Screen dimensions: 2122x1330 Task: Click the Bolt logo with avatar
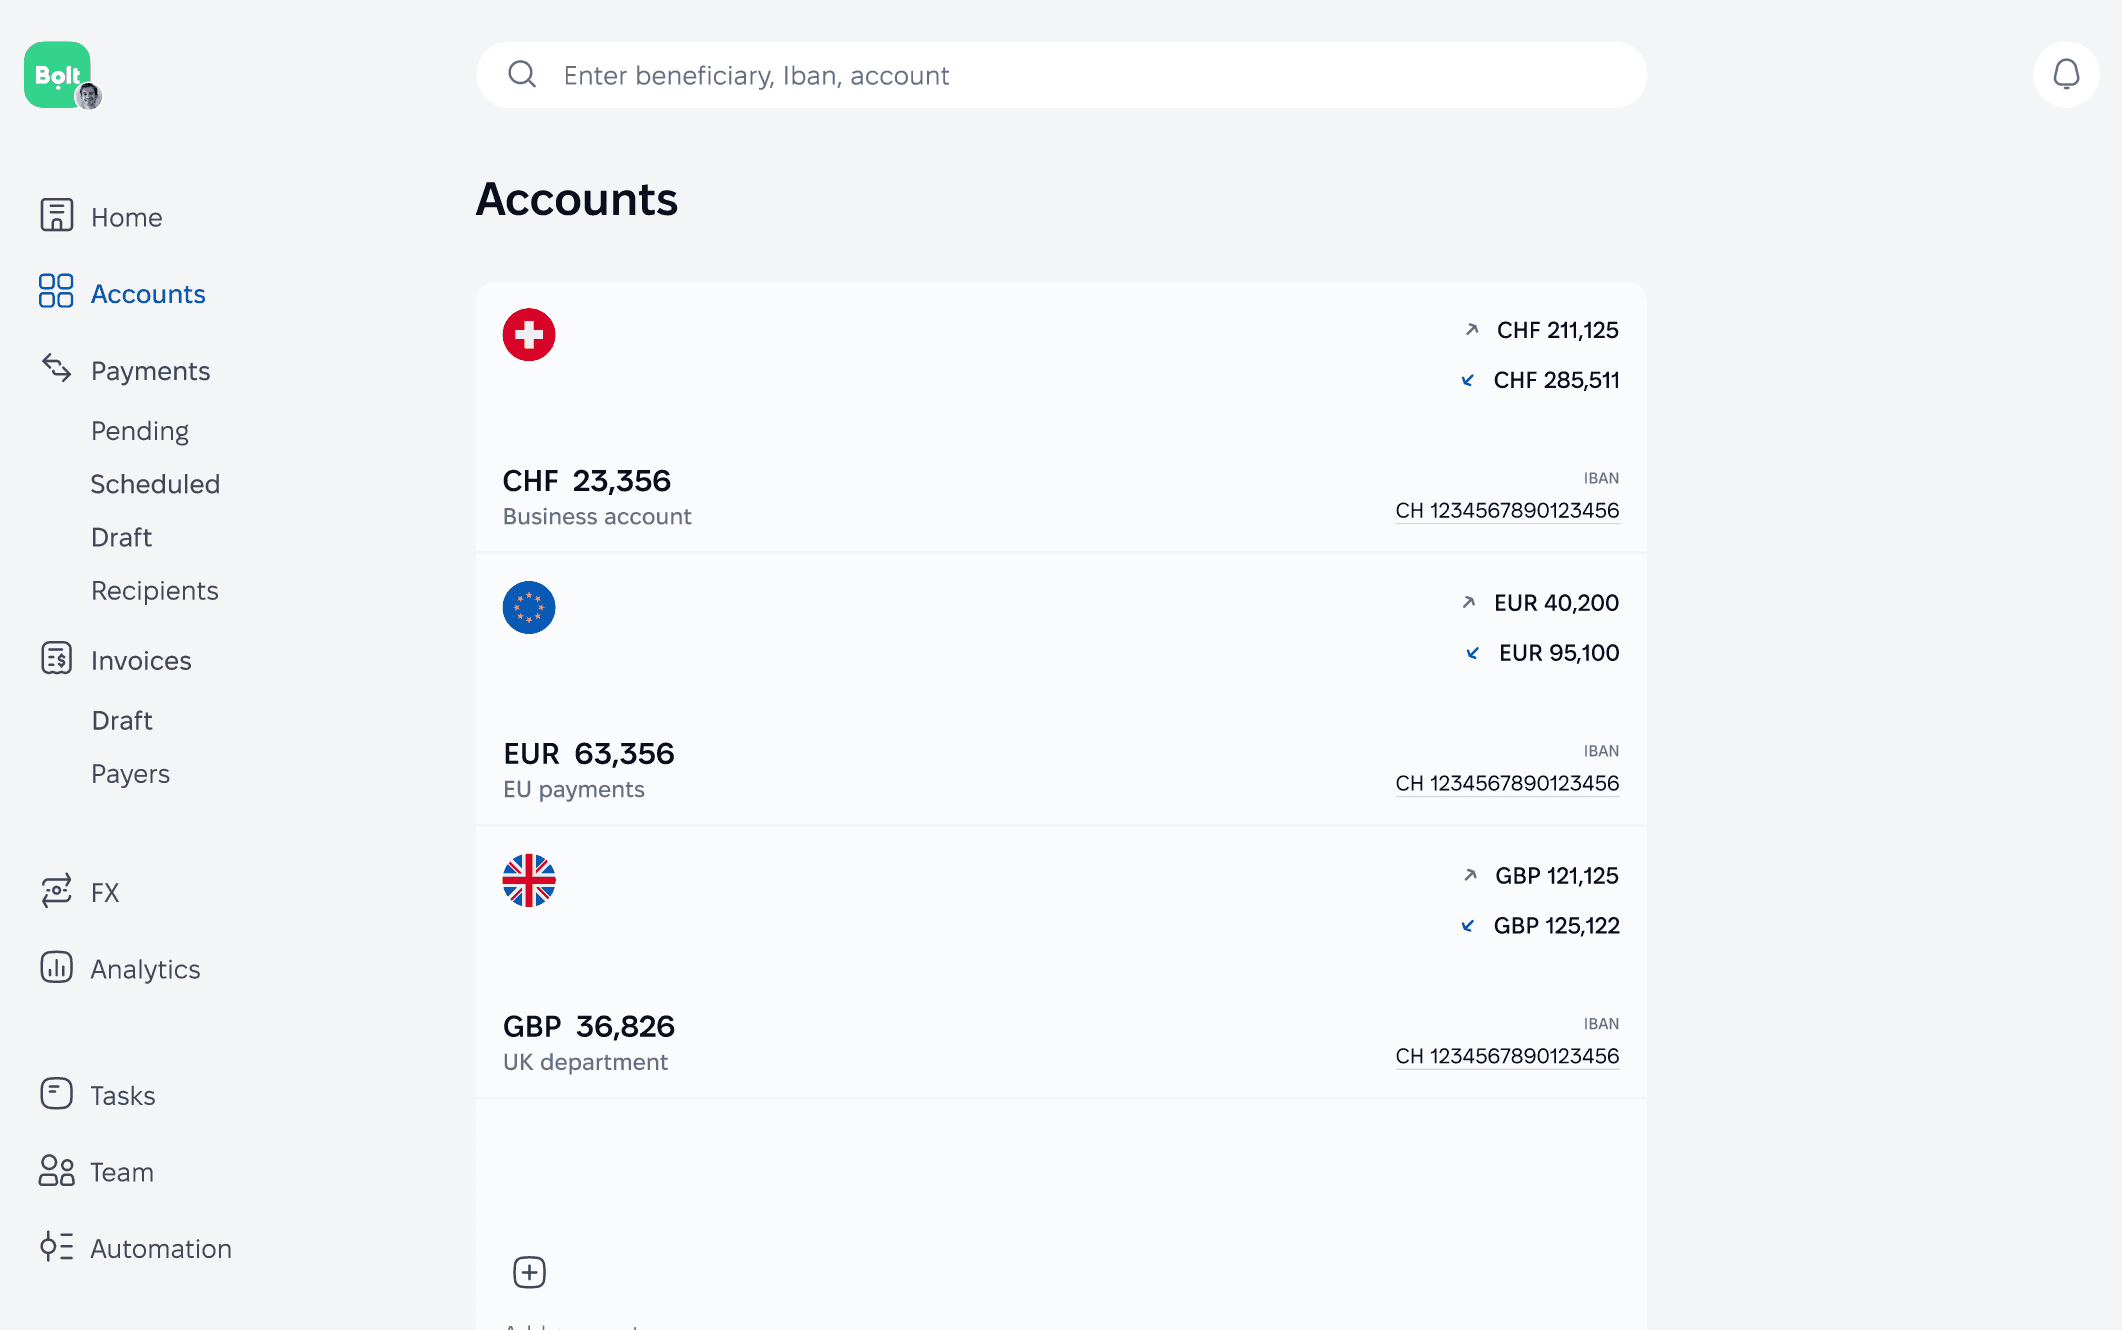[60, 75]
